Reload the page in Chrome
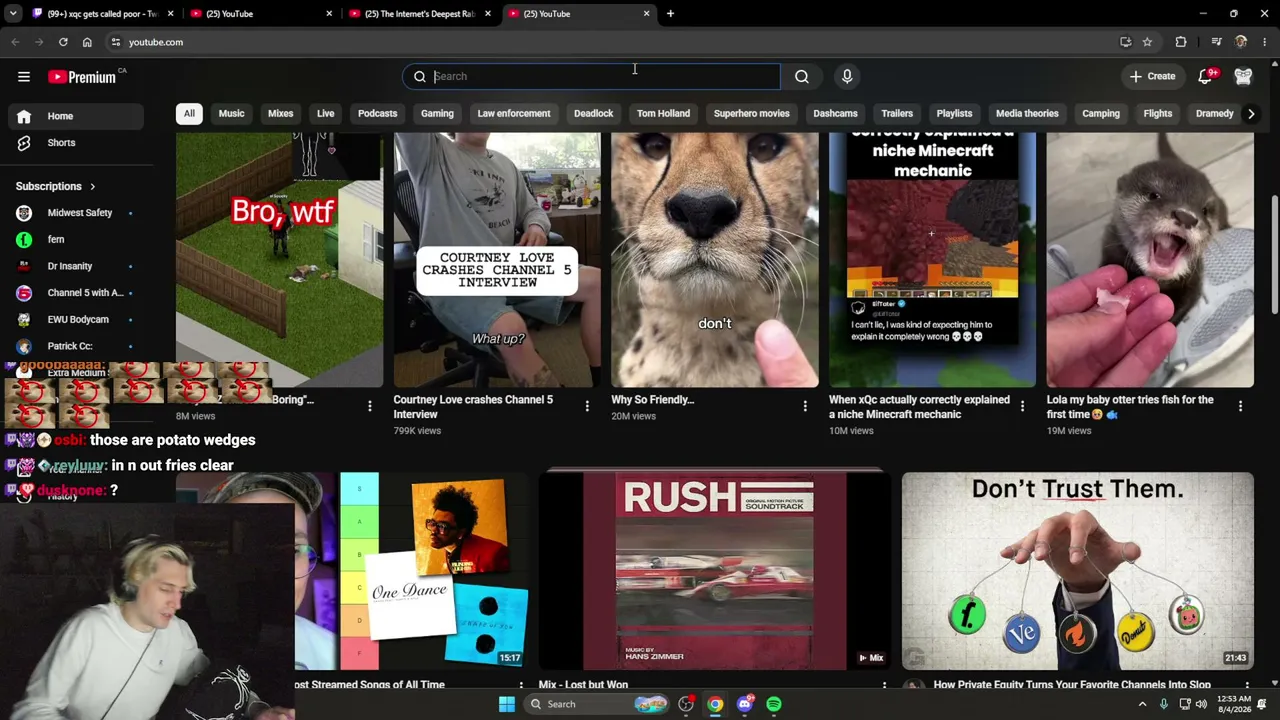Screen dimensions: 1280x720 click(x=63, y=42)
